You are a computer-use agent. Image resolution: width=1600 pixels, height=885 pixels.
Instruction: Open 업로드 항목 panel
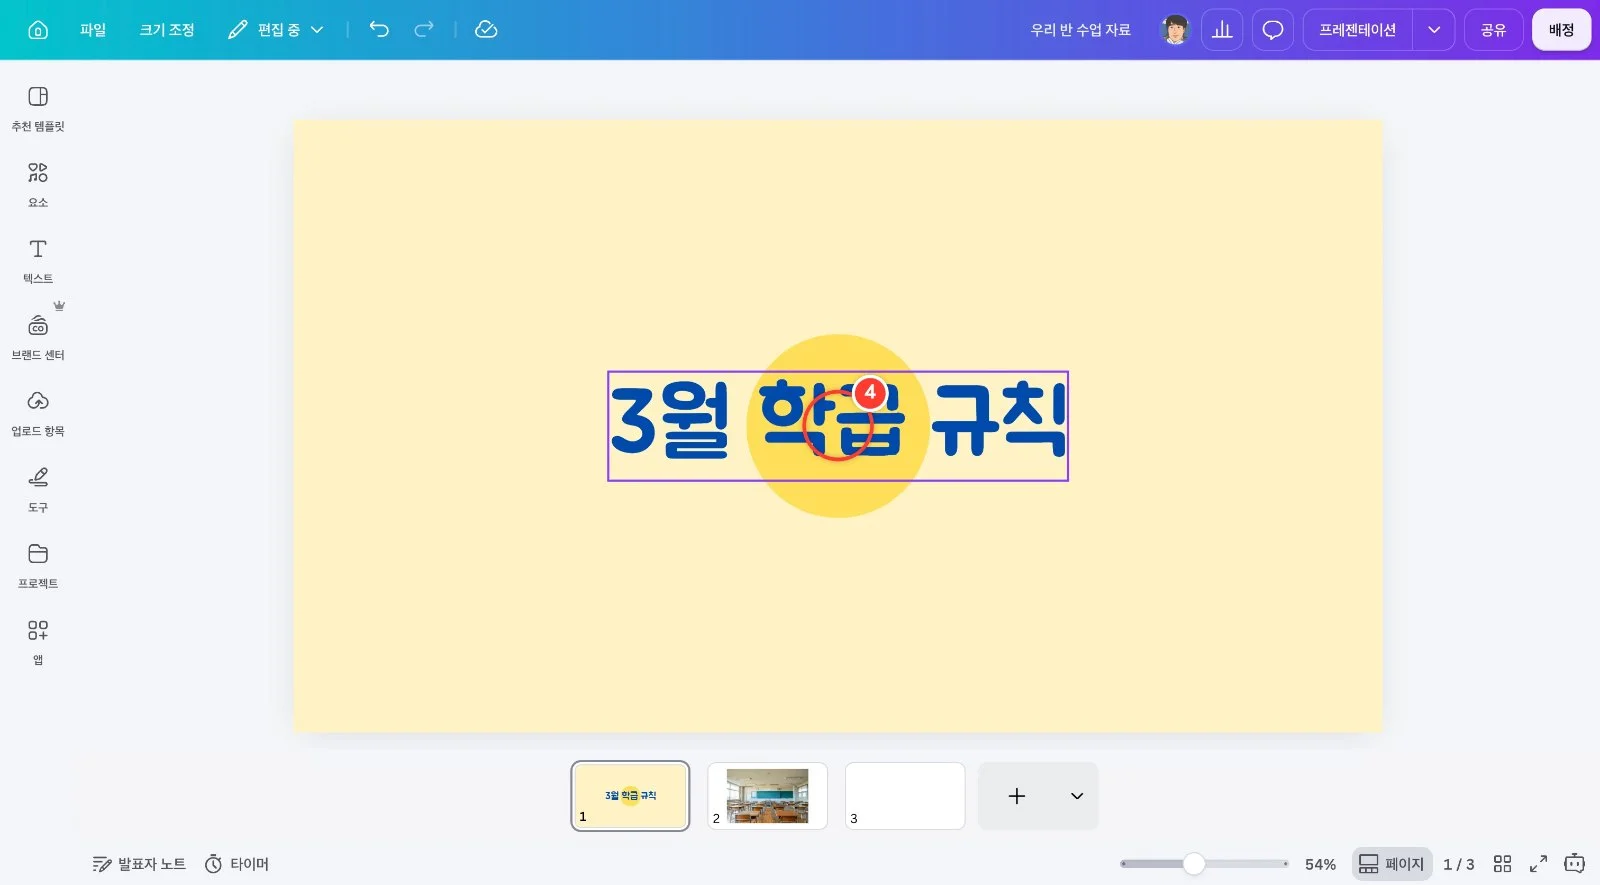pyautogui.click(x=38, y=414)
